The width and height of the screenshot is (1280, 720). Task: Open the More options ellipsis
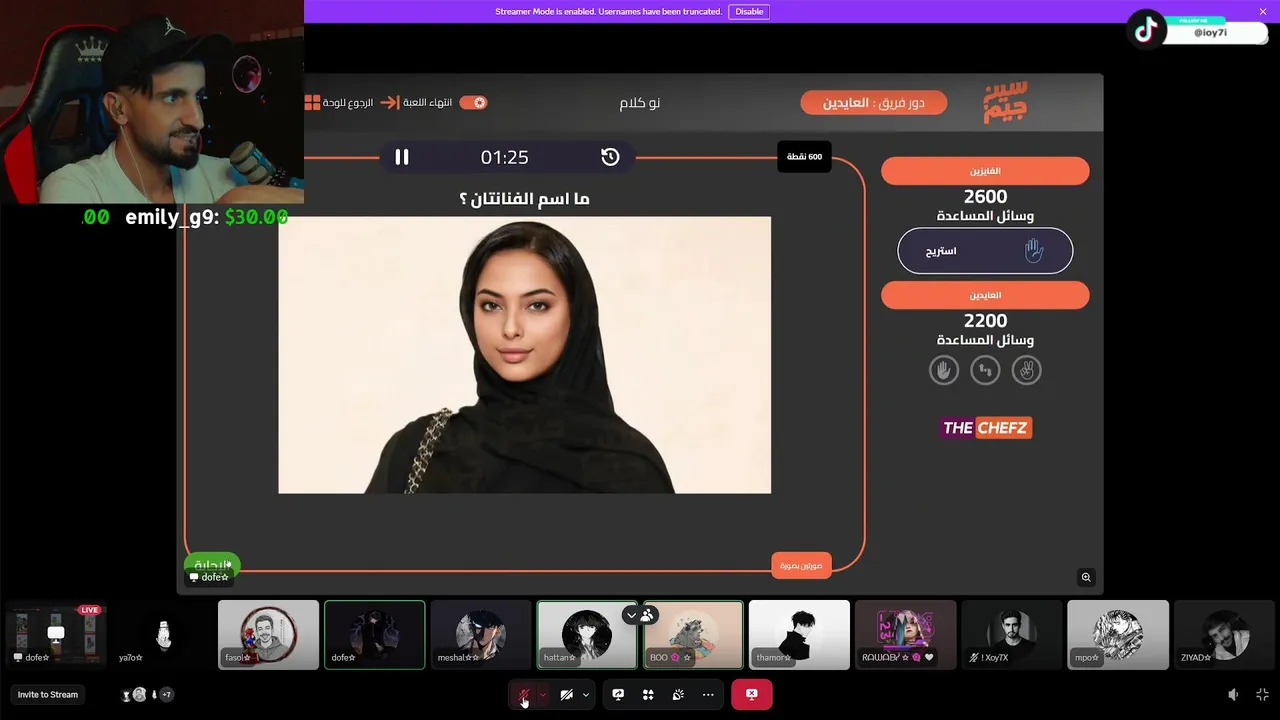708,694
